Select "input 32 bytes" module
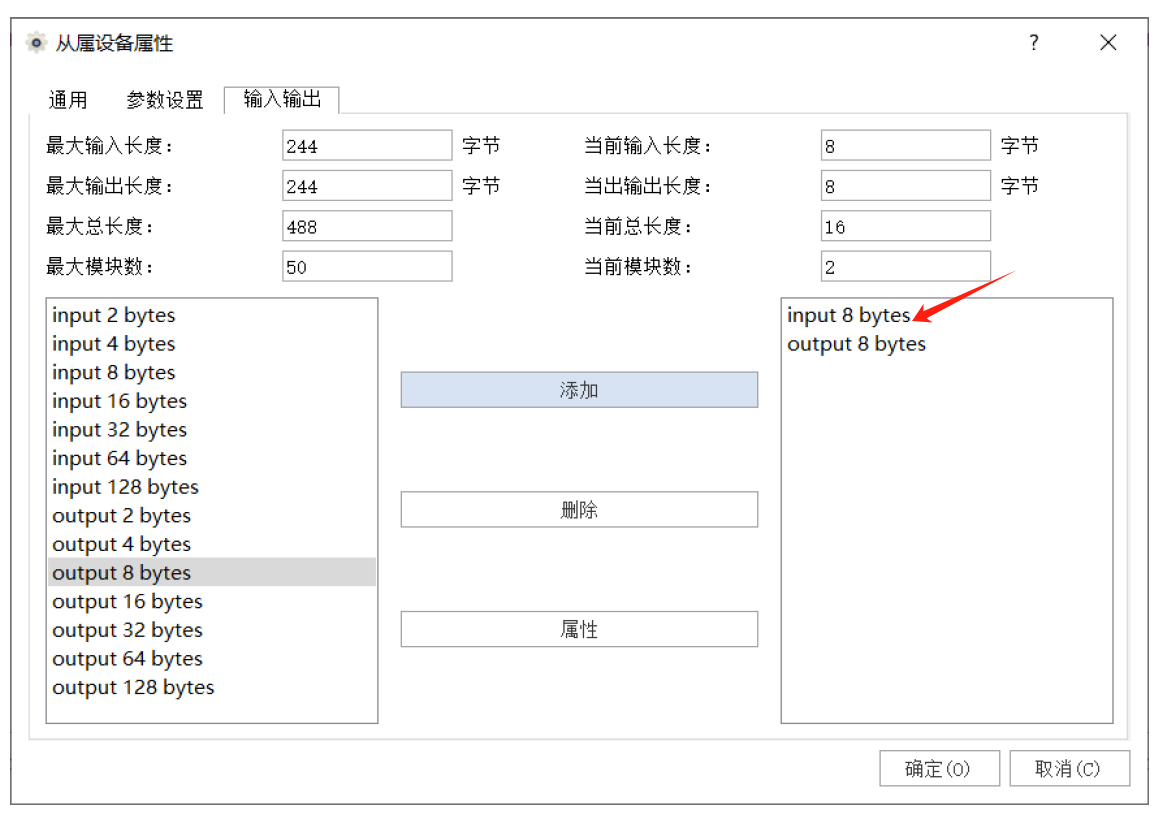 [x=212, y=430]
